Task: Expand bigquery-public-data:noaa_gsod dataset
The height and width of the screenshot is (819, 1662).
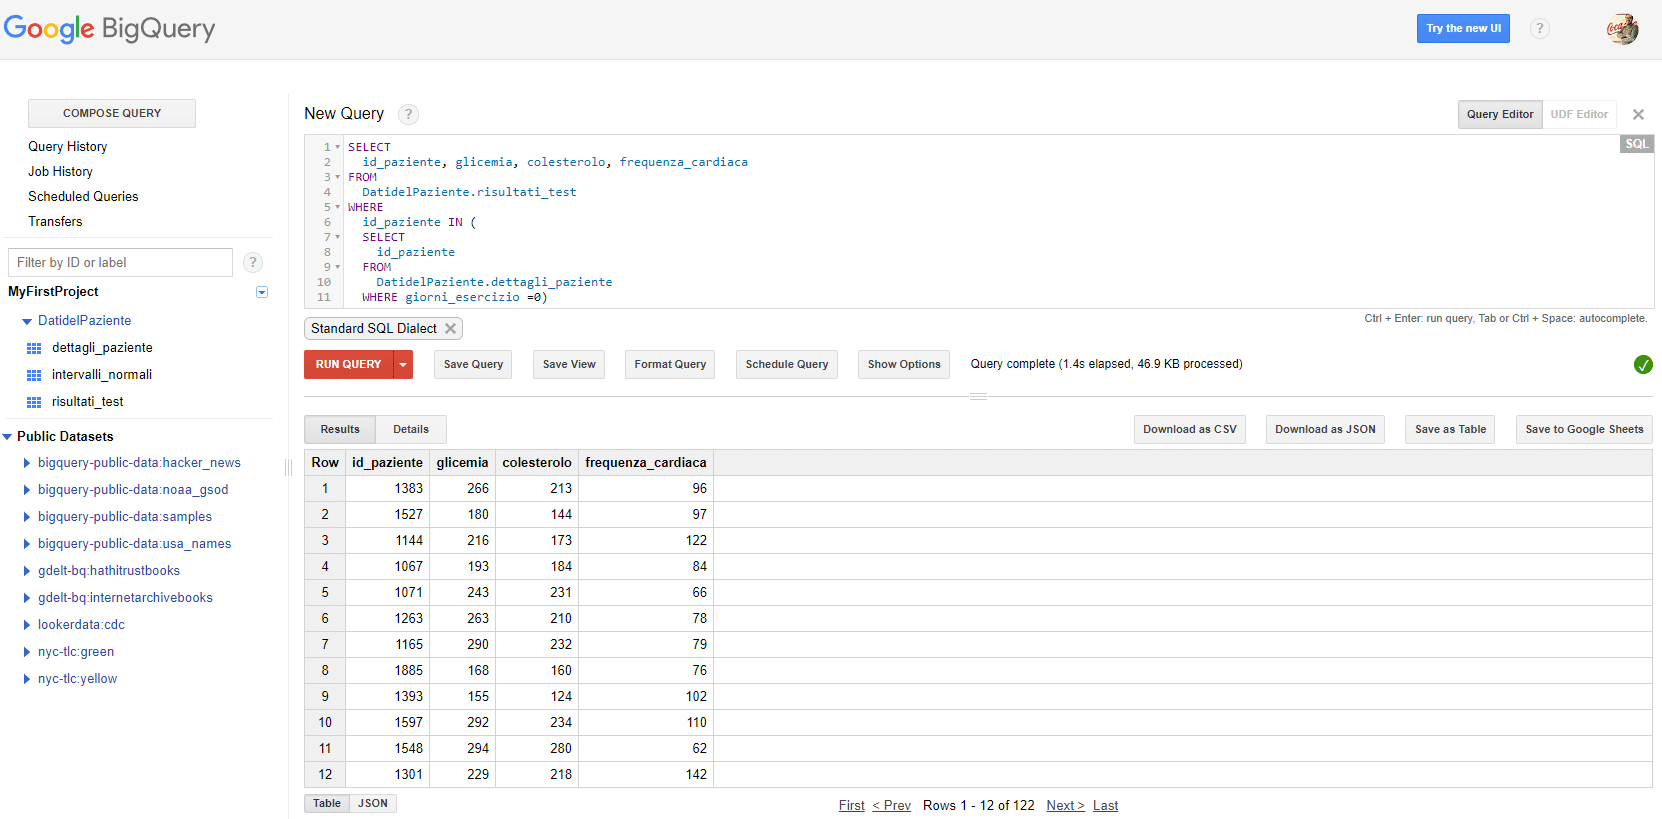Action: click(27, 490)
